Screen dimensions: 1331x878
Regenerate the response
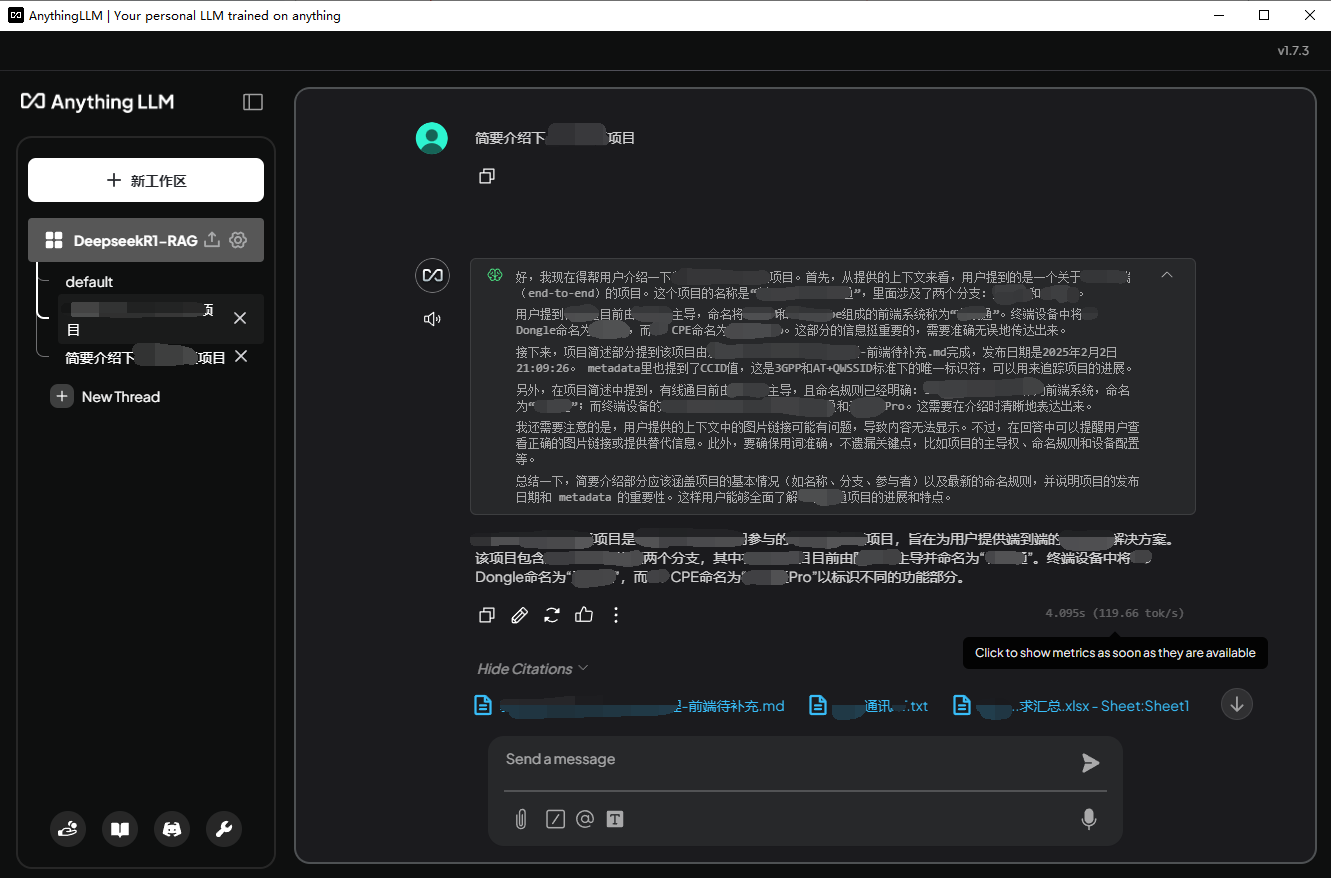(x=552, y=615)
